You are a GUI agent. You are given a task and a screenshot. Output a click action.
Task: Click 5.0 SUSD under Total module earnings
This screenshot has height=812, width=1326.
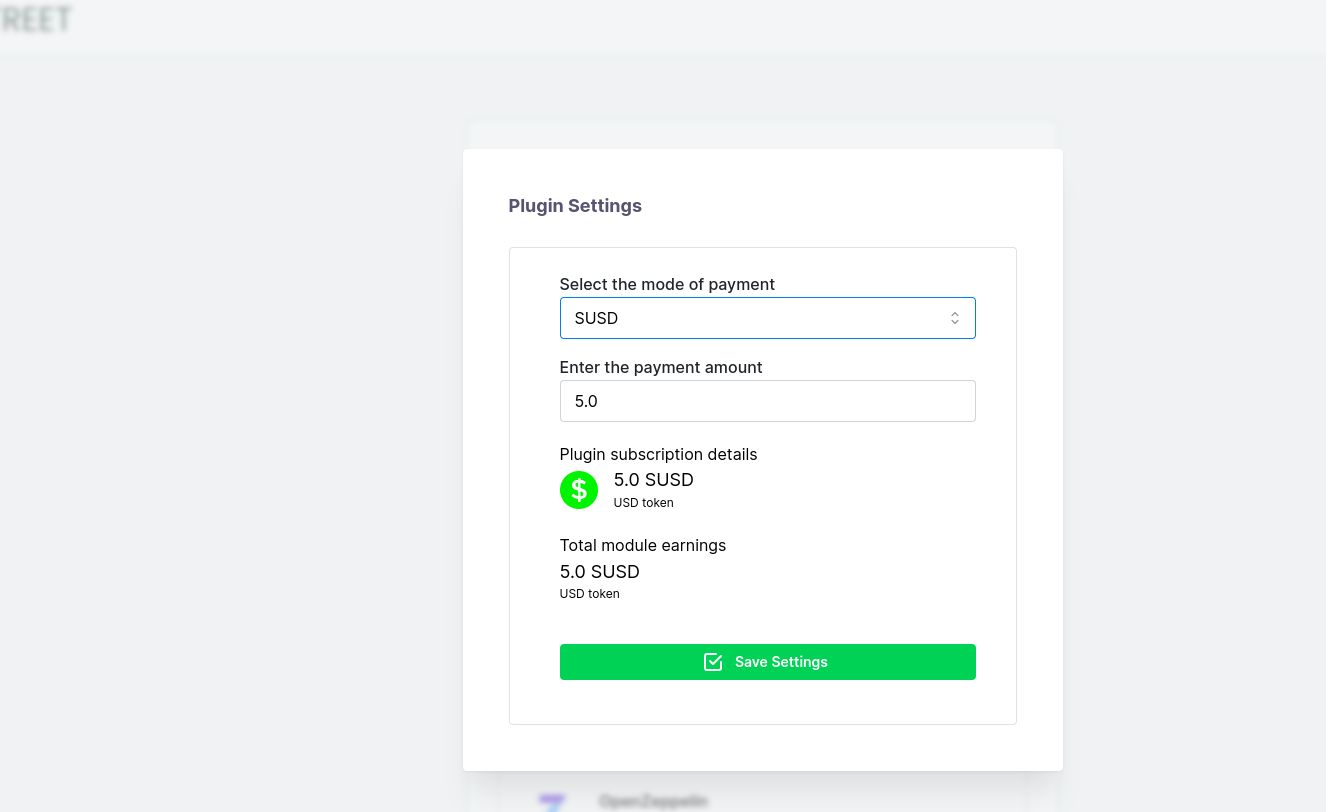[600, 572]
